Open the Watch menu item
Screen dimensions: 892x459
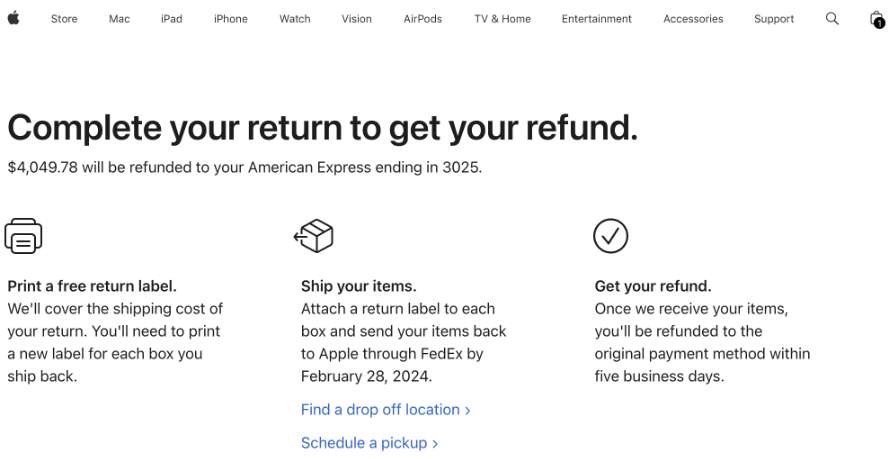(295, 19)
